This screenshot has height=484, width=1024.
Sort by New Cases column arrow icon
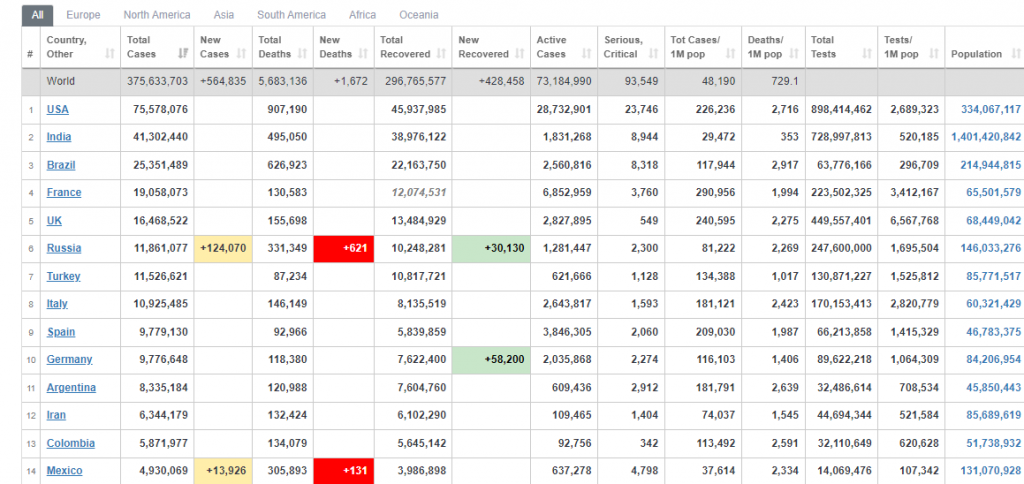(242, 54)
